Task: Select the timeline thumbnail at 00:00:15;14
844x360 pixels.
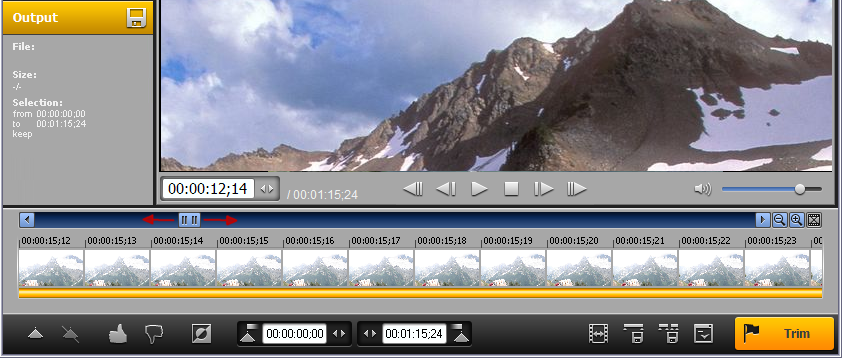Action: 184,267
